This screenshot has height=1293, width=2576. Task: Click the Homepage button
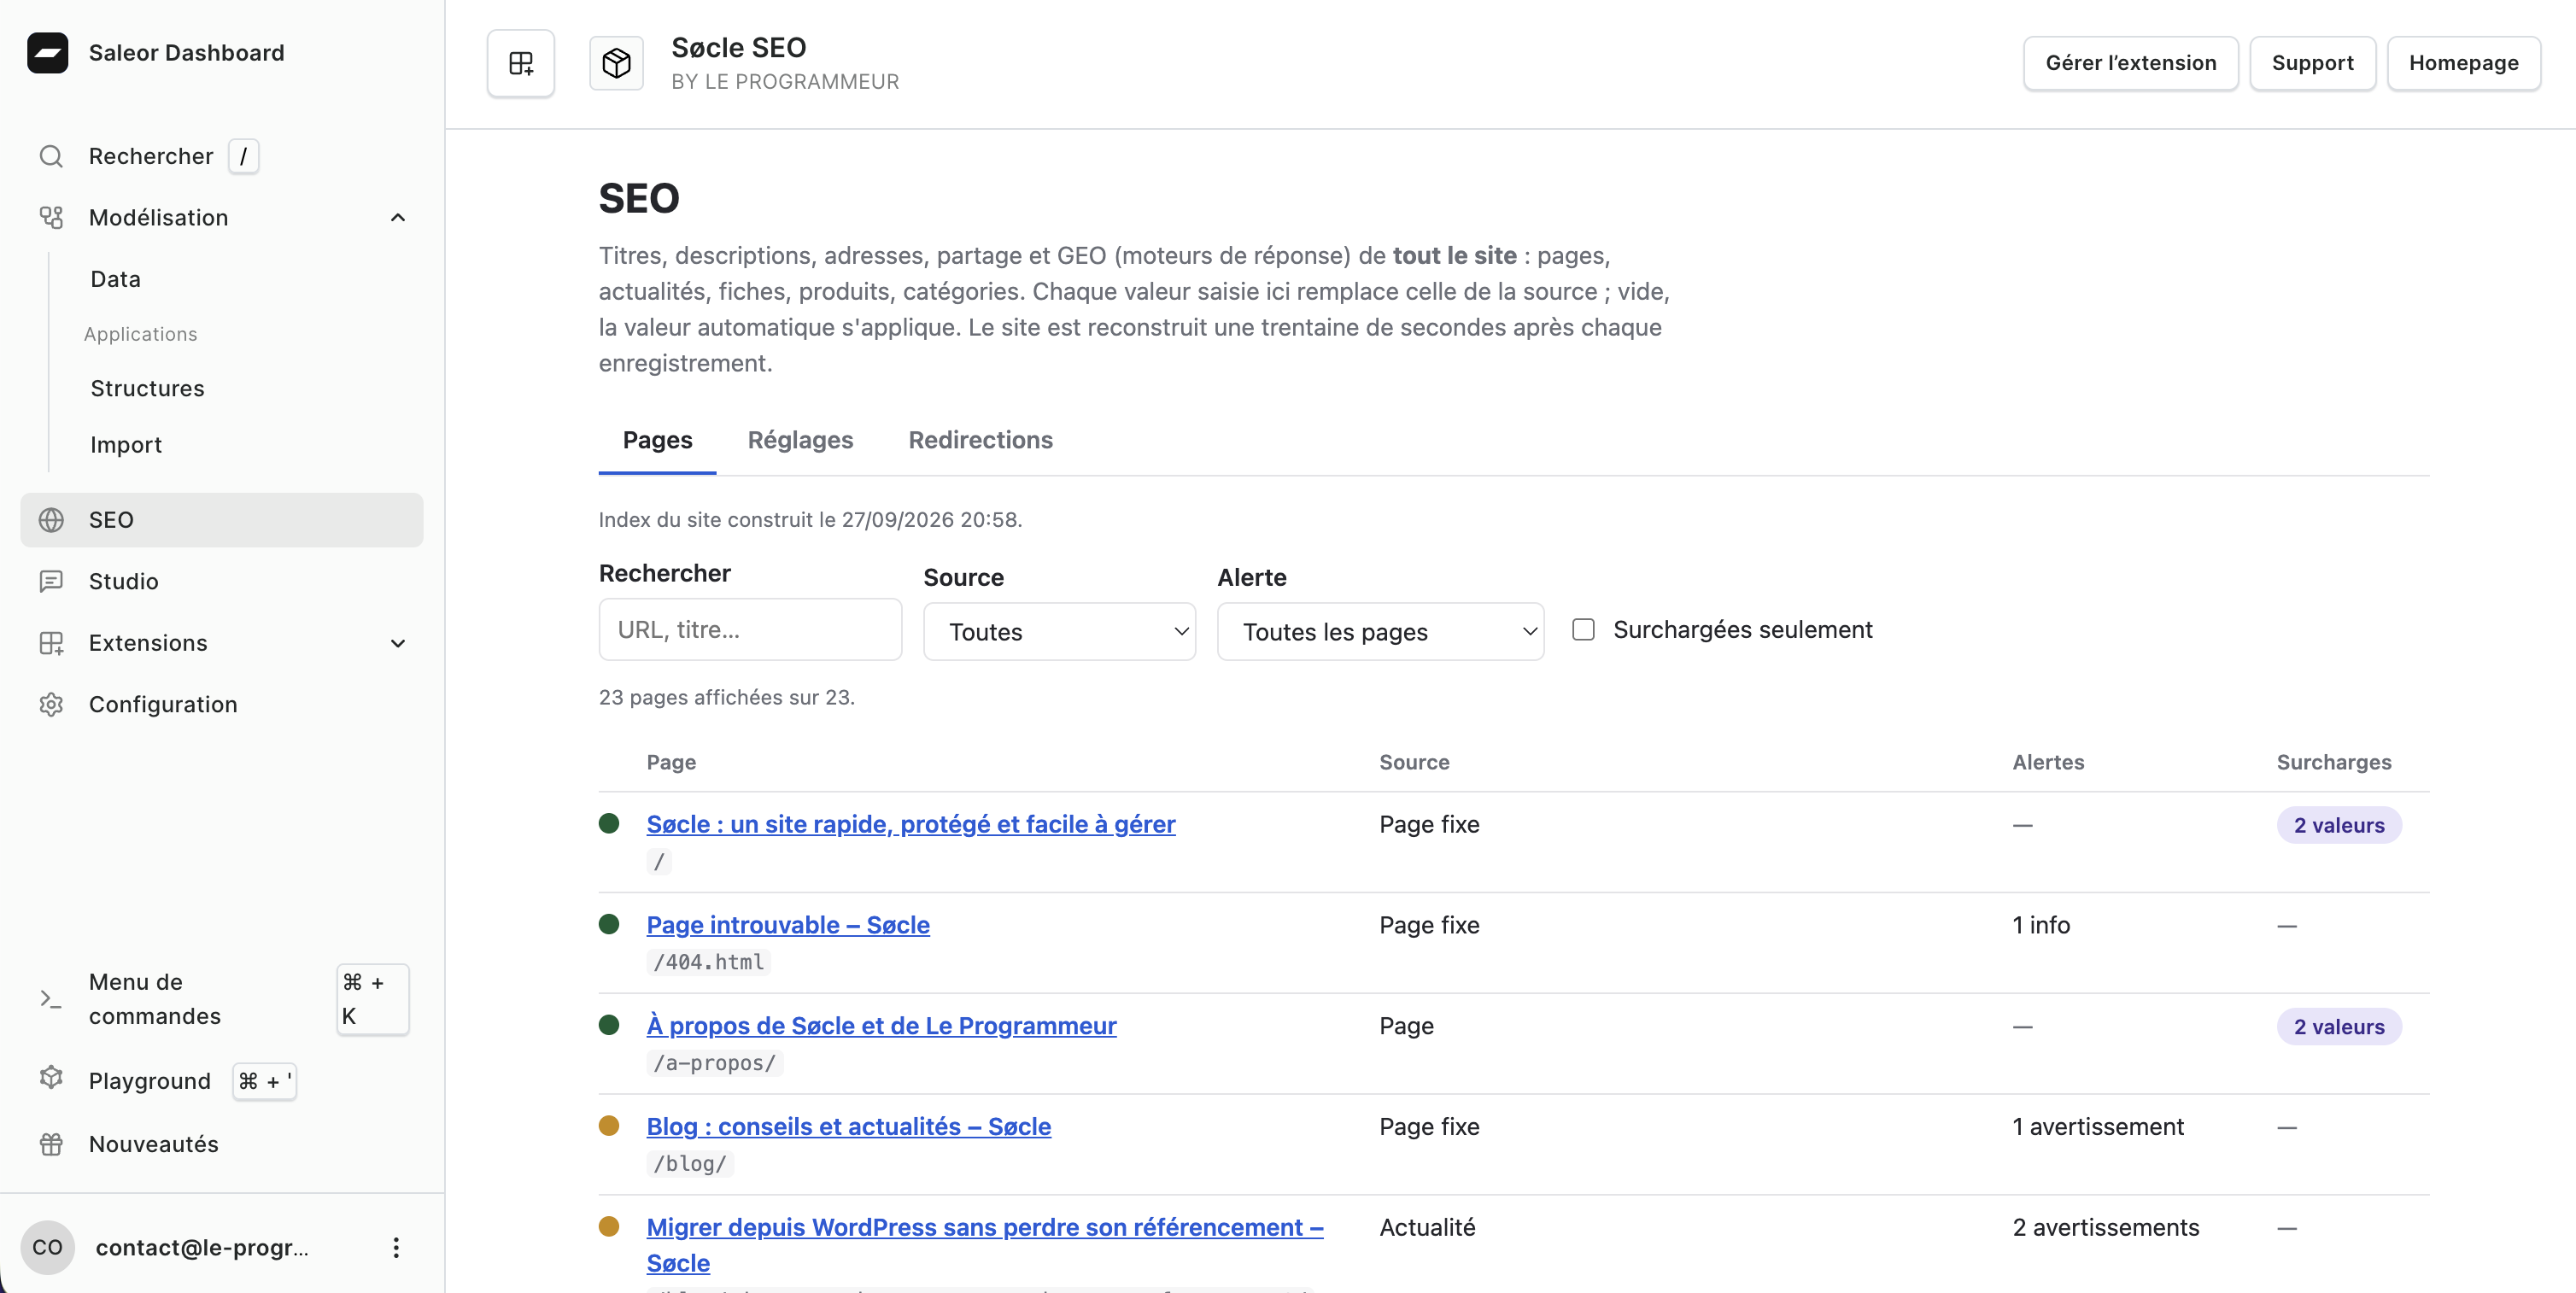point(2463,63)
